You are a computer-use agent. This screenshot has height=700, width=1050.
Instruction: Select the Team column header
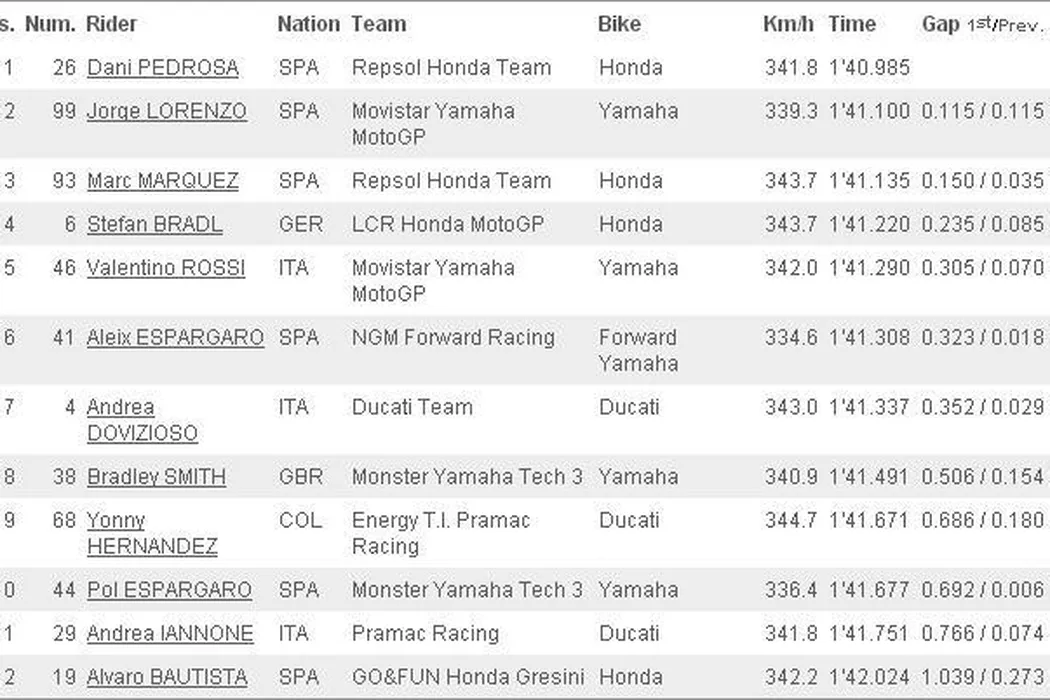379,23
